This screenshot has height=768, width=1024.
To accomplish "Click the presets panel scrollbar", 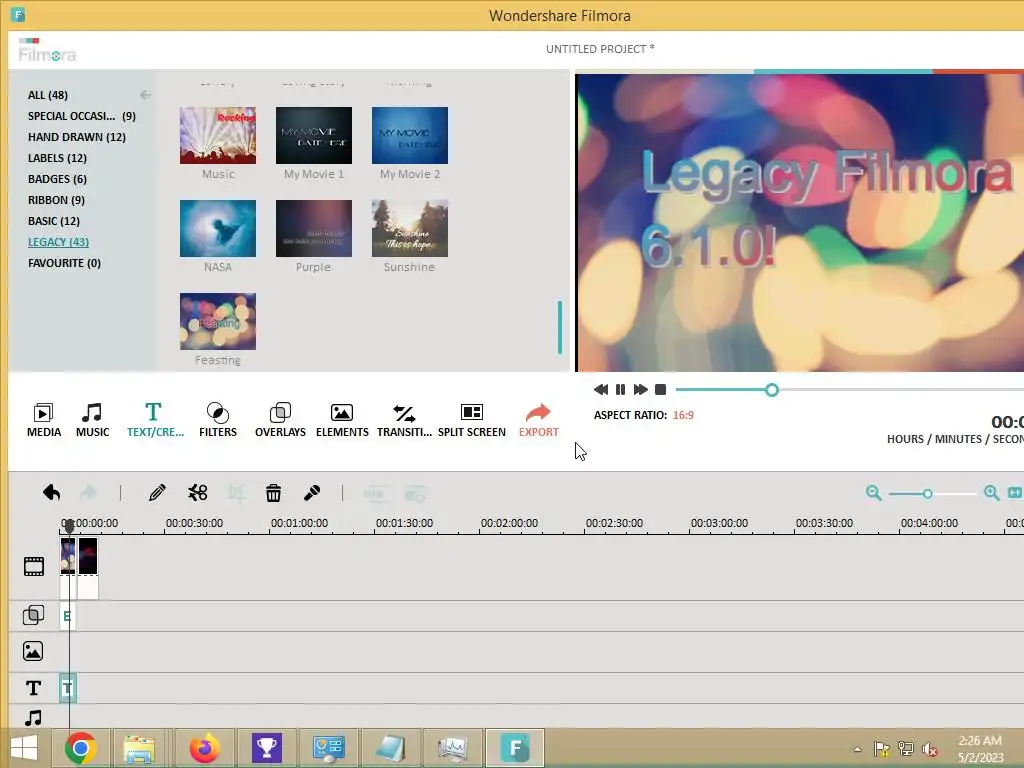I will click(x=560, y=327).
